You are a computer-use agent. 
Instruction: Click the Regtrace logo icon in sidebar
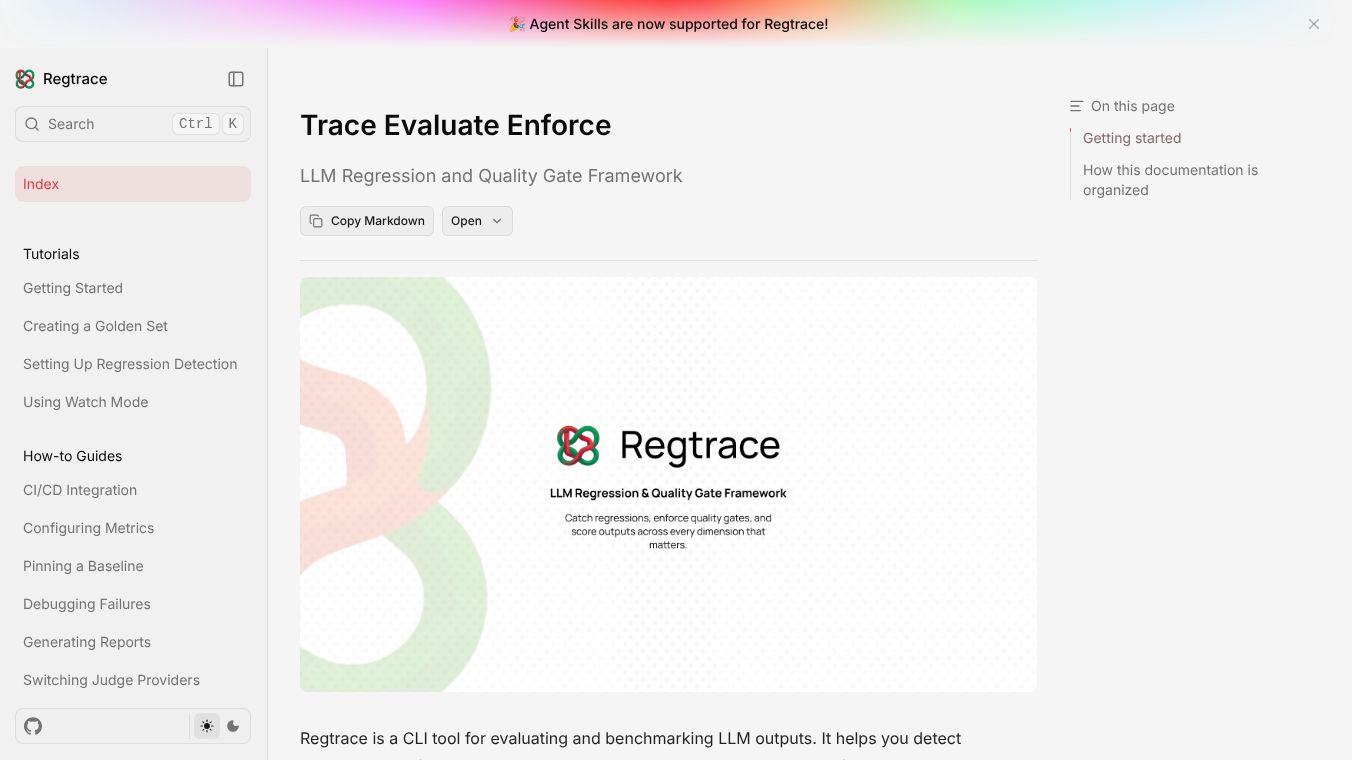tap(25, 79)
